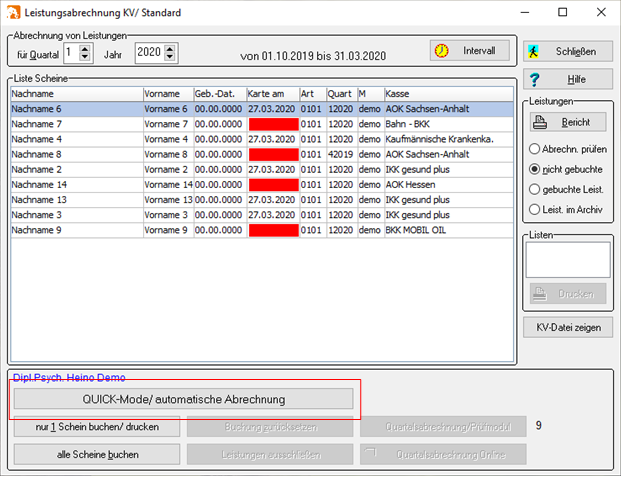Minimize the Leistungsabrechnung window
Screen dimensions: 623x478
pos(525,12)
